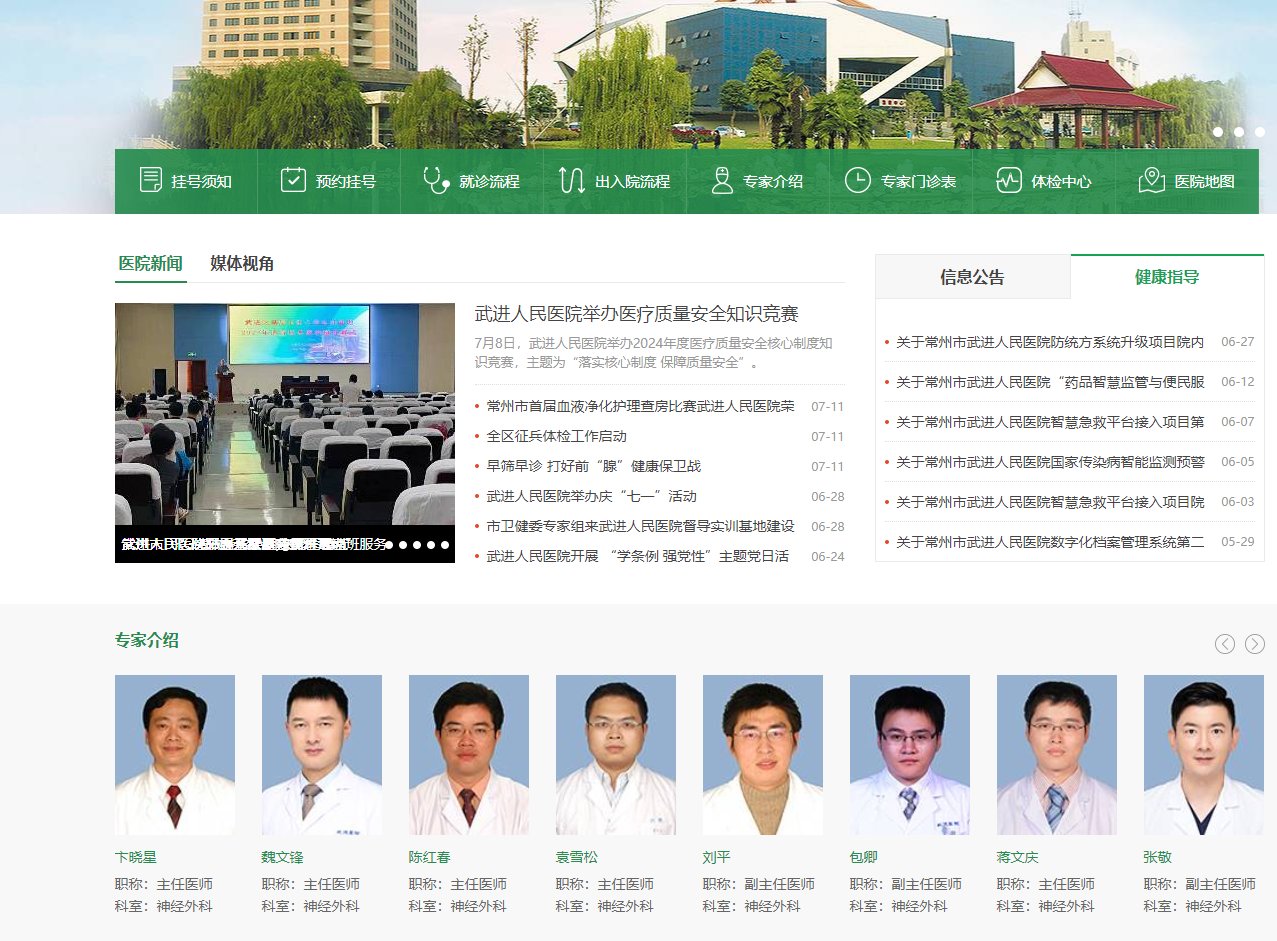Image resolution: width=1277 pixels, height=941 pixels.
Task: Show previous experts with left arrow
Action: (x=1225, y=644)
